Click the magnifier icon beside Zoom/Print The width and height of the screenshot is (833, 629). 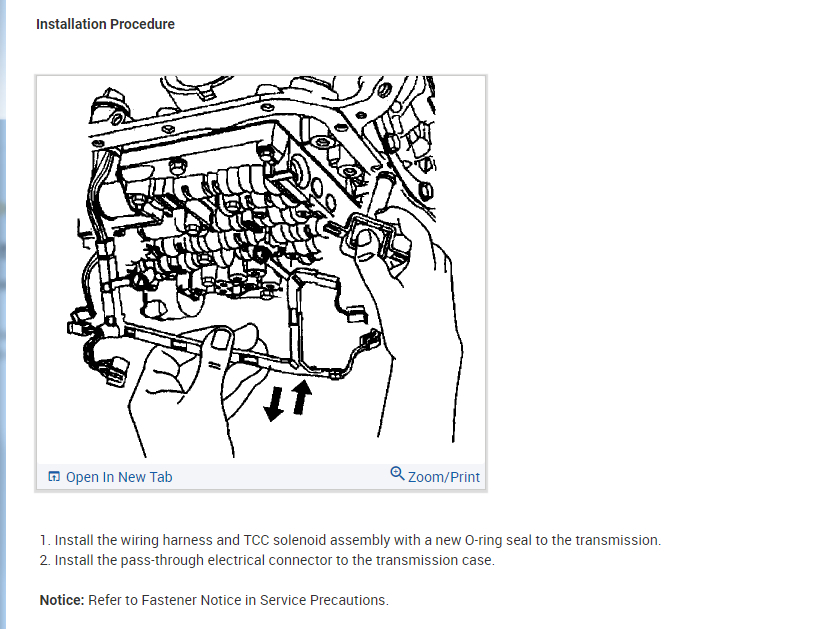coord(397,473)
